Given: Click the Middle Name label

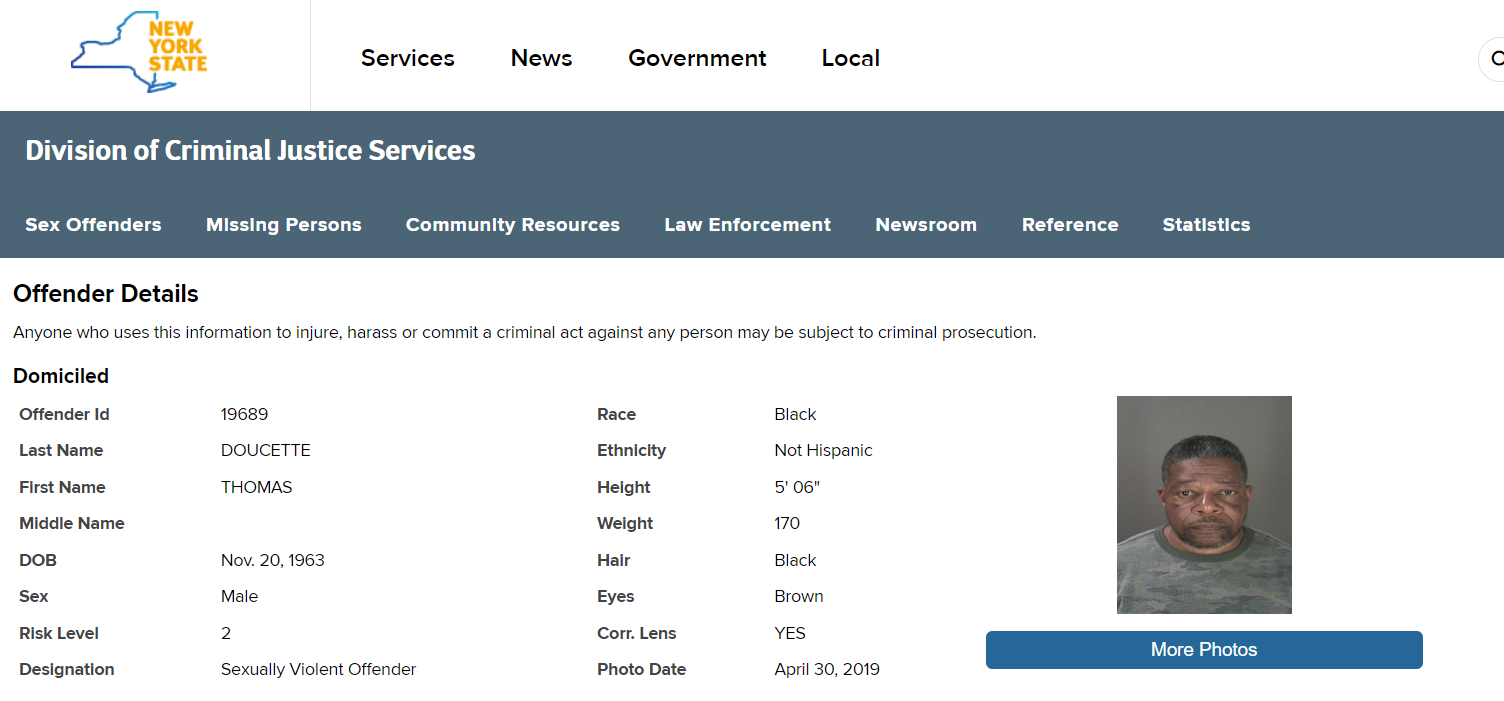Looking at the screenshot, I should point(72,523).
